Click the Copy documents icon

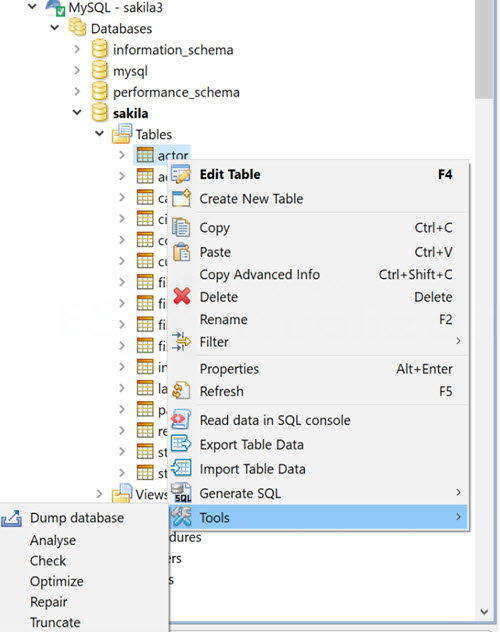[181, 227]
